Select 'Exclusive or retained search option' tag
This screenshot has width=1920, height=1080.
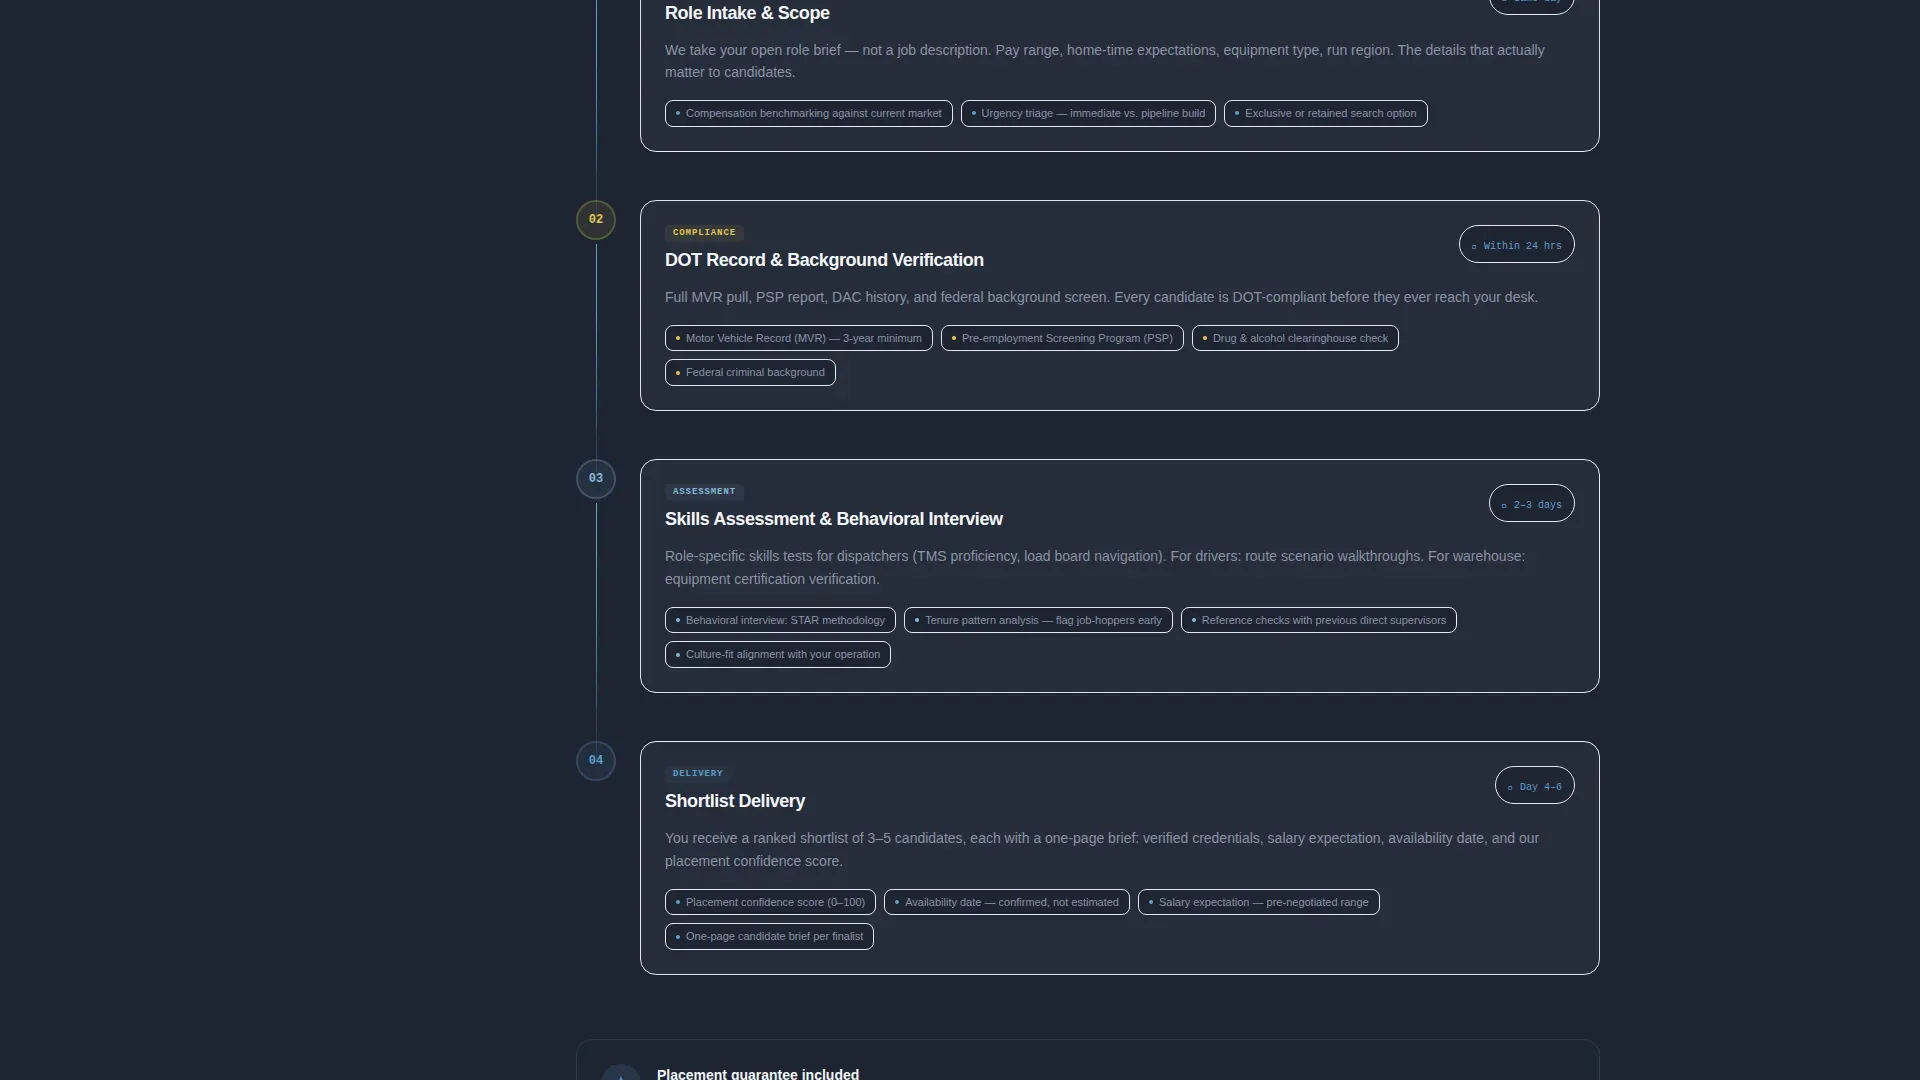1325,114
